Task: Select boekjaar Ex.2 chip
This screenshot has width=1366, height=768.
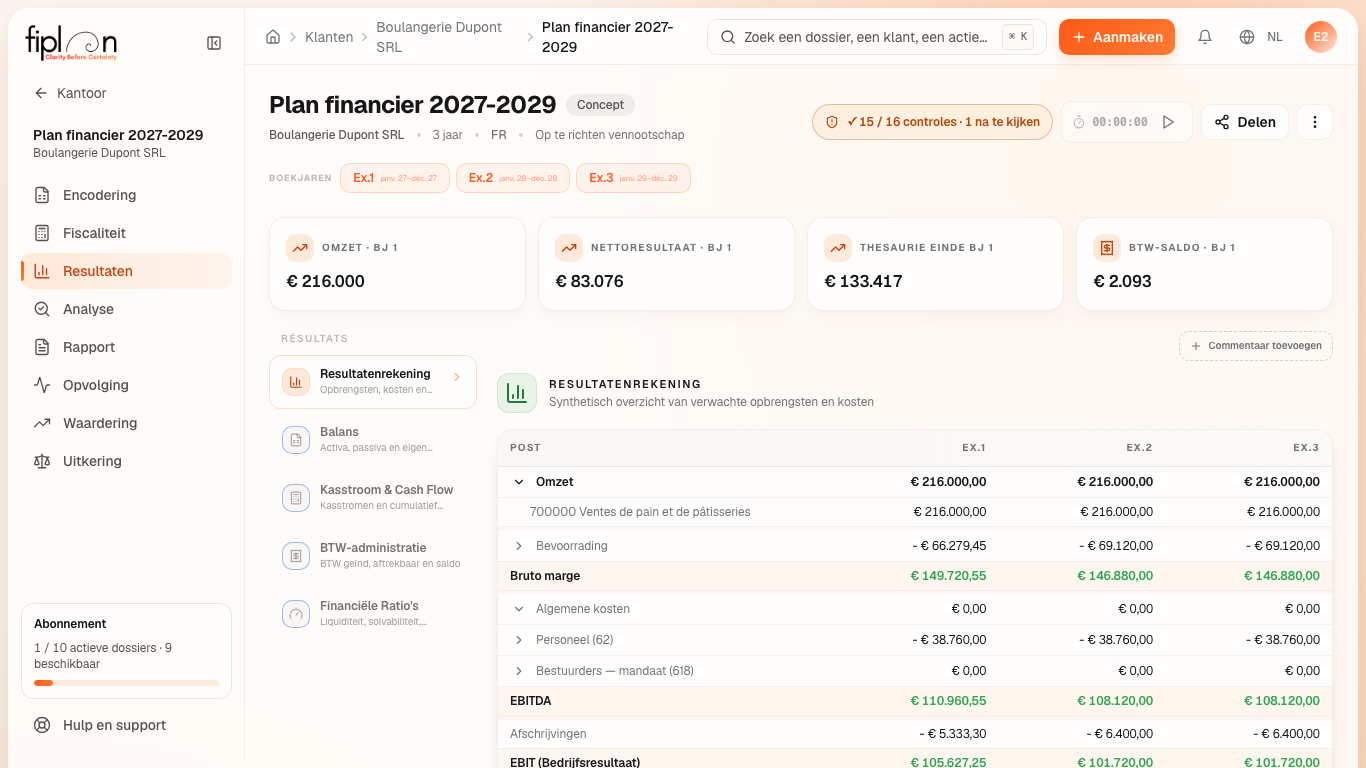Action: coord(513,178)
